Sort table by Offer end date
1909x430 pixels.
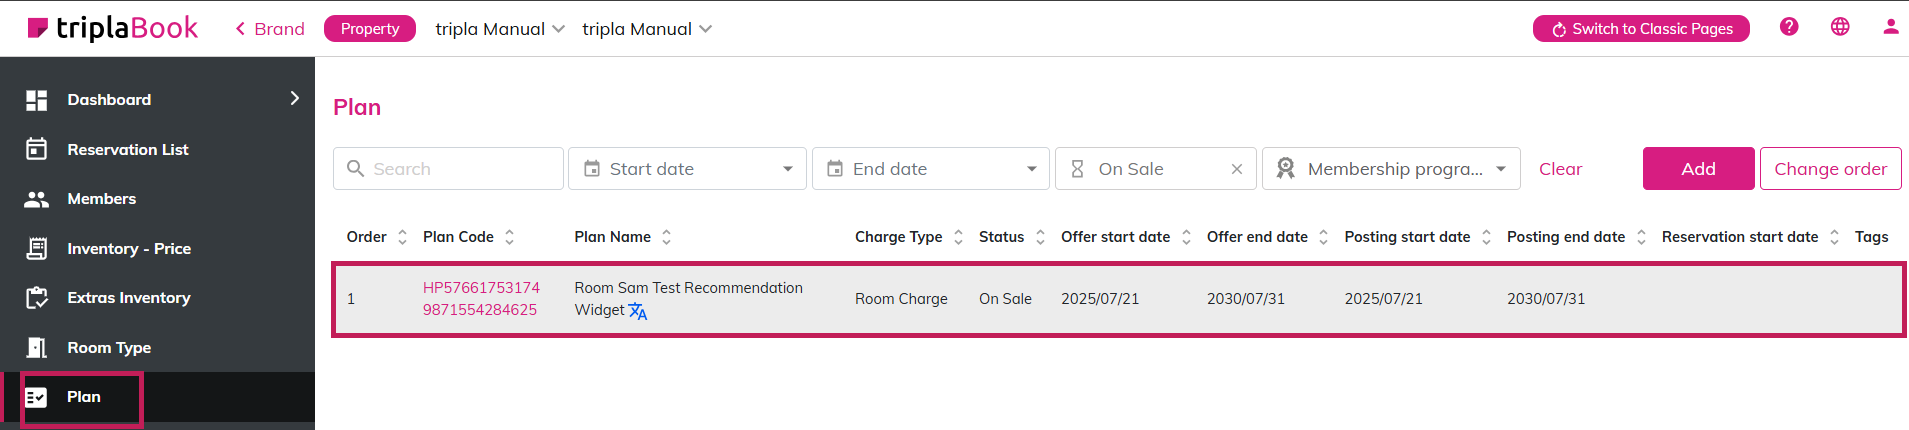click(1323, 237)
